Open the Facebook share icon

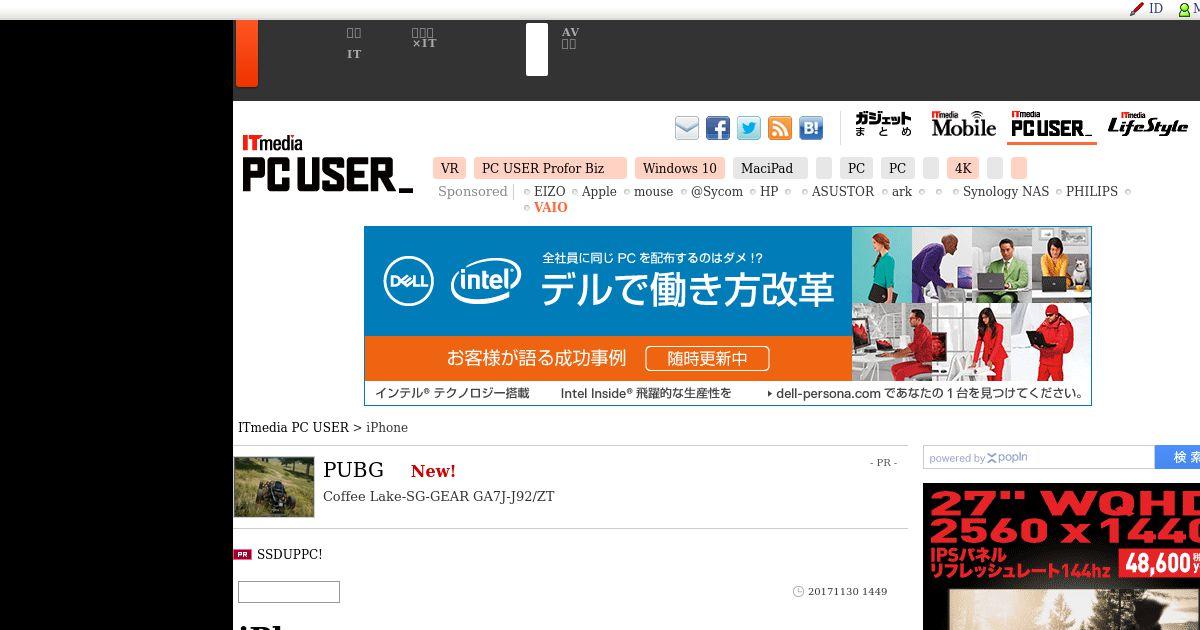click(718, 128)
